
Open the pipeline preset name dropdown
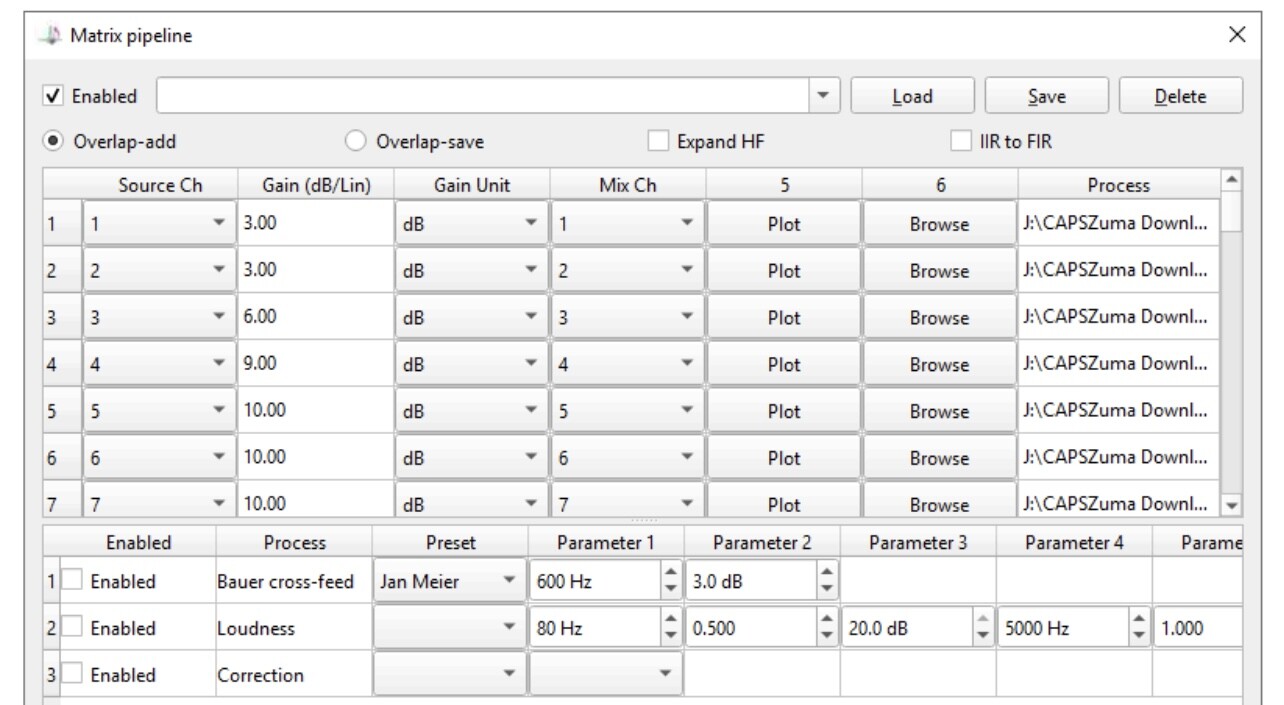coord(823,97)
